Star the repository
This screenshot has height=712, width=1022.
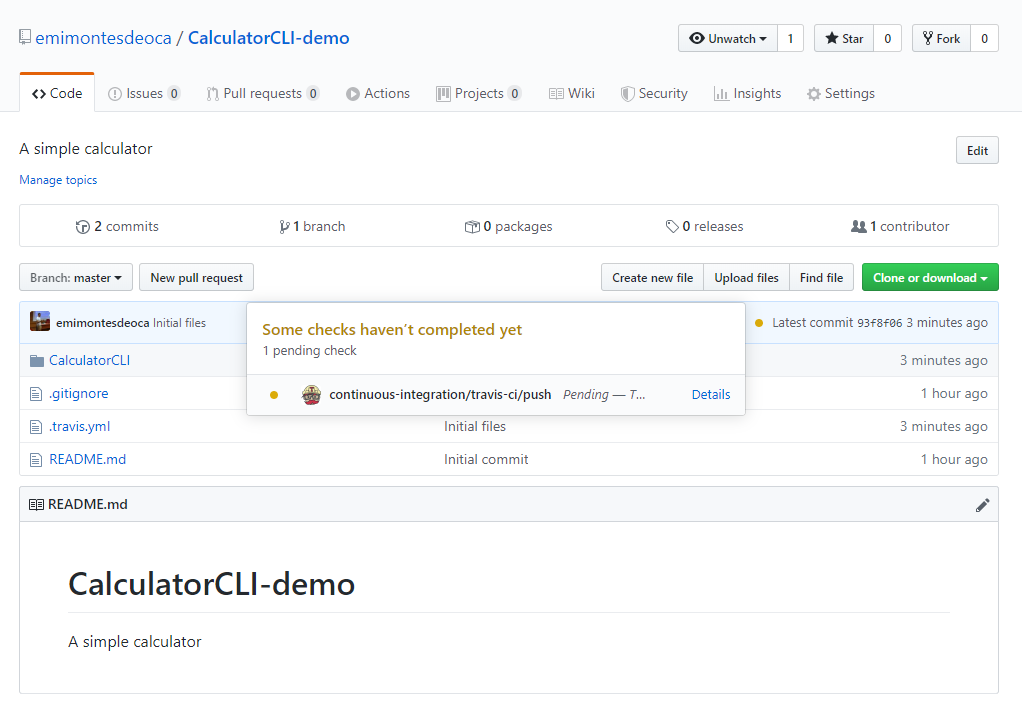coord(844,39)
